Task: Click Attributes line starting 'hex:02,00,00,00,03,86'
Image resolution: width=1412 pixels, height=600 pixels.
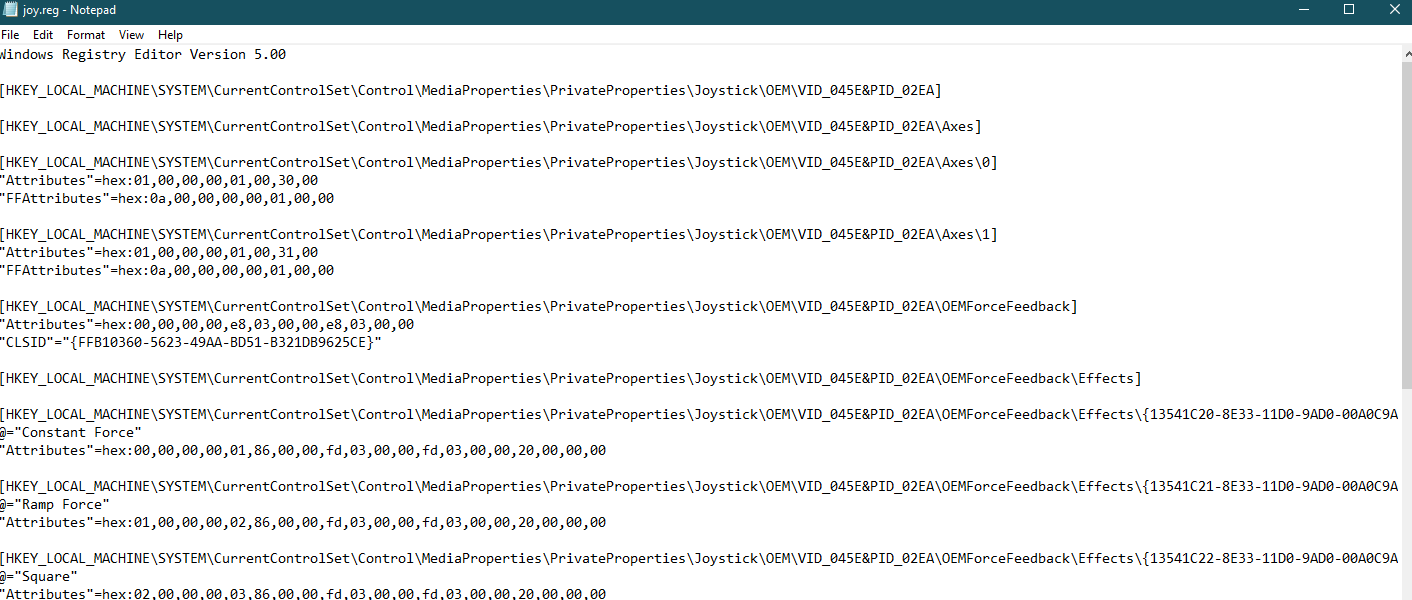Action: (x=303, y=593)
